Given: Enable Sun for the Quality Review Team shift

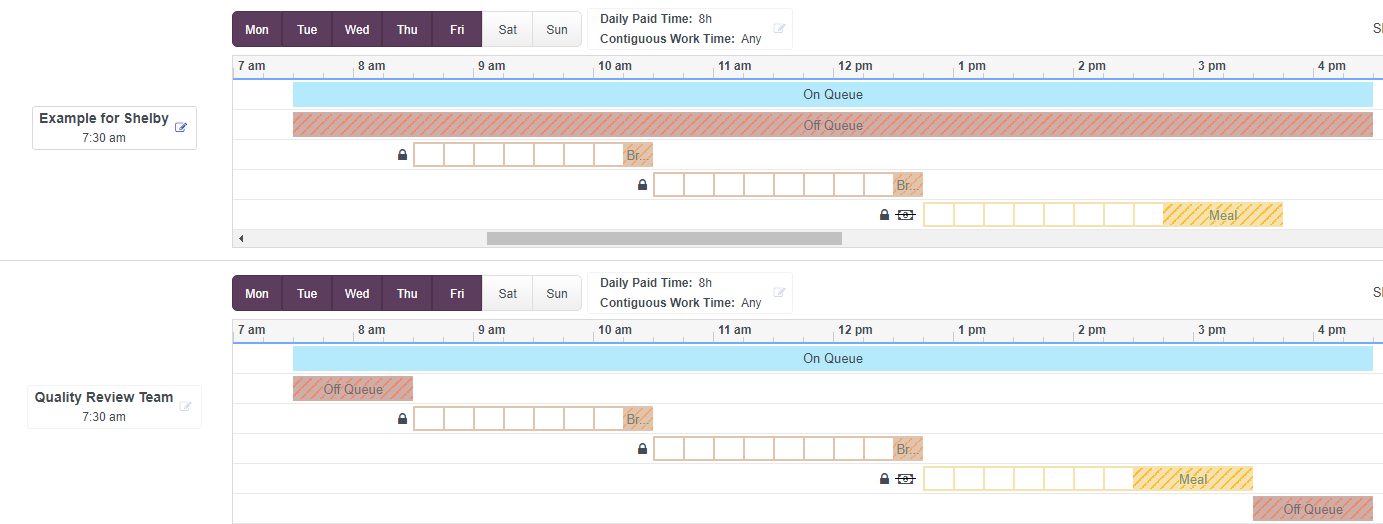Looking at the screenshot, I should [x=557, y=294].
